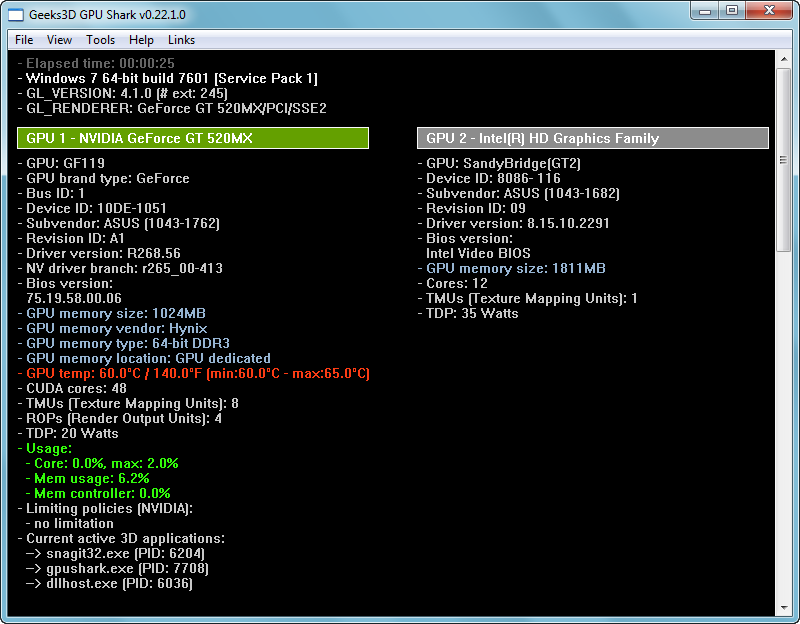Click the Bus ID: 1 line
The height and width of the screenshot is (624, 800).
coord(51,193)
